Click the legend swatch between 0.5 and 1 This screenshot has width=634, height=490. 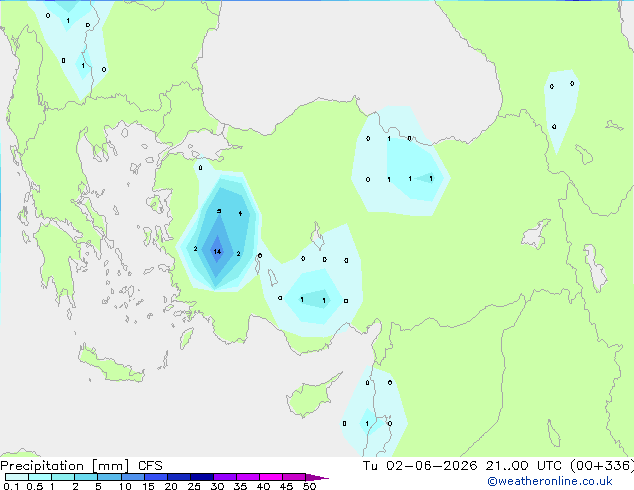40,477
